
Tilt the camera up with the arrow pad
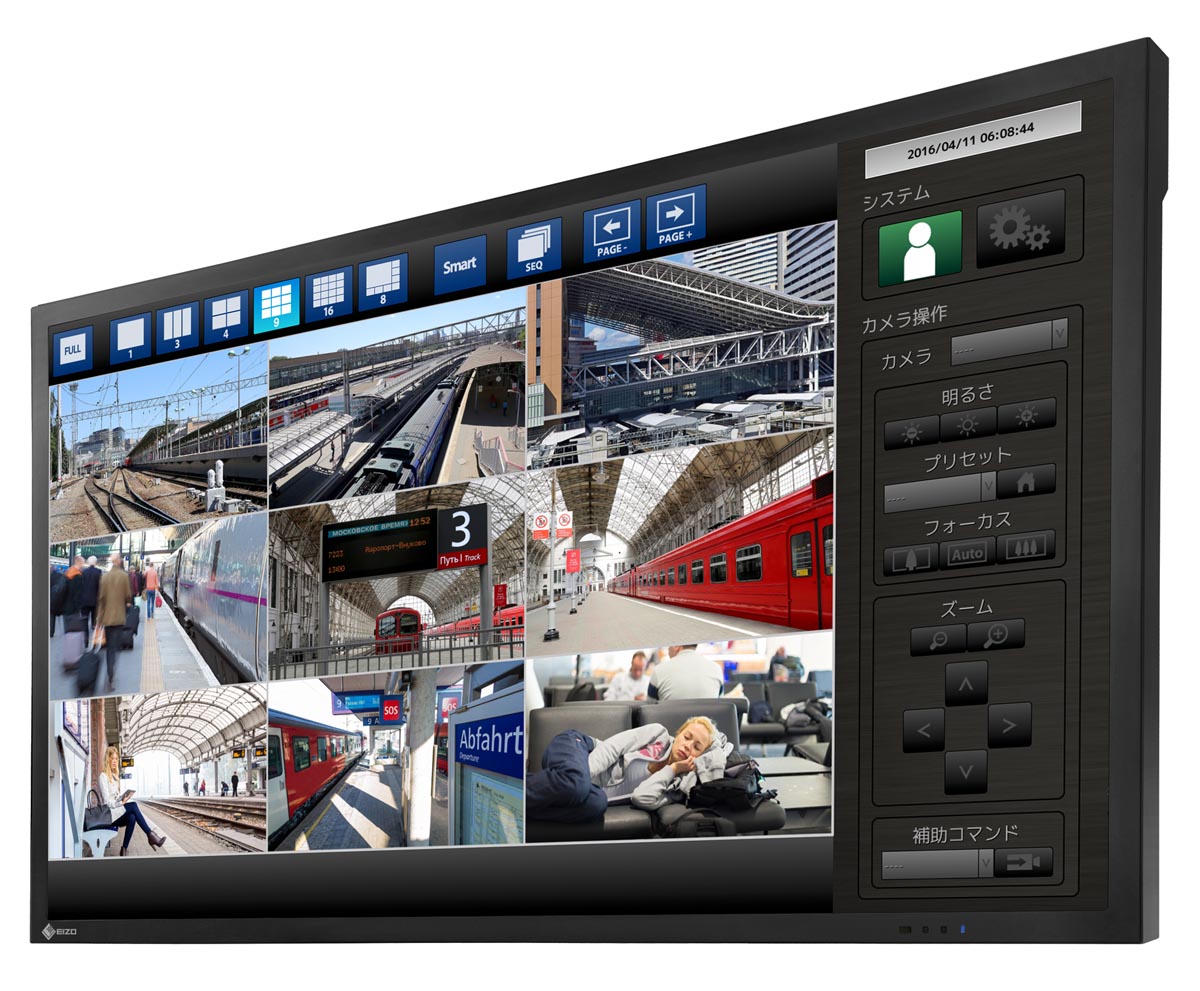(x=964, y=683)
